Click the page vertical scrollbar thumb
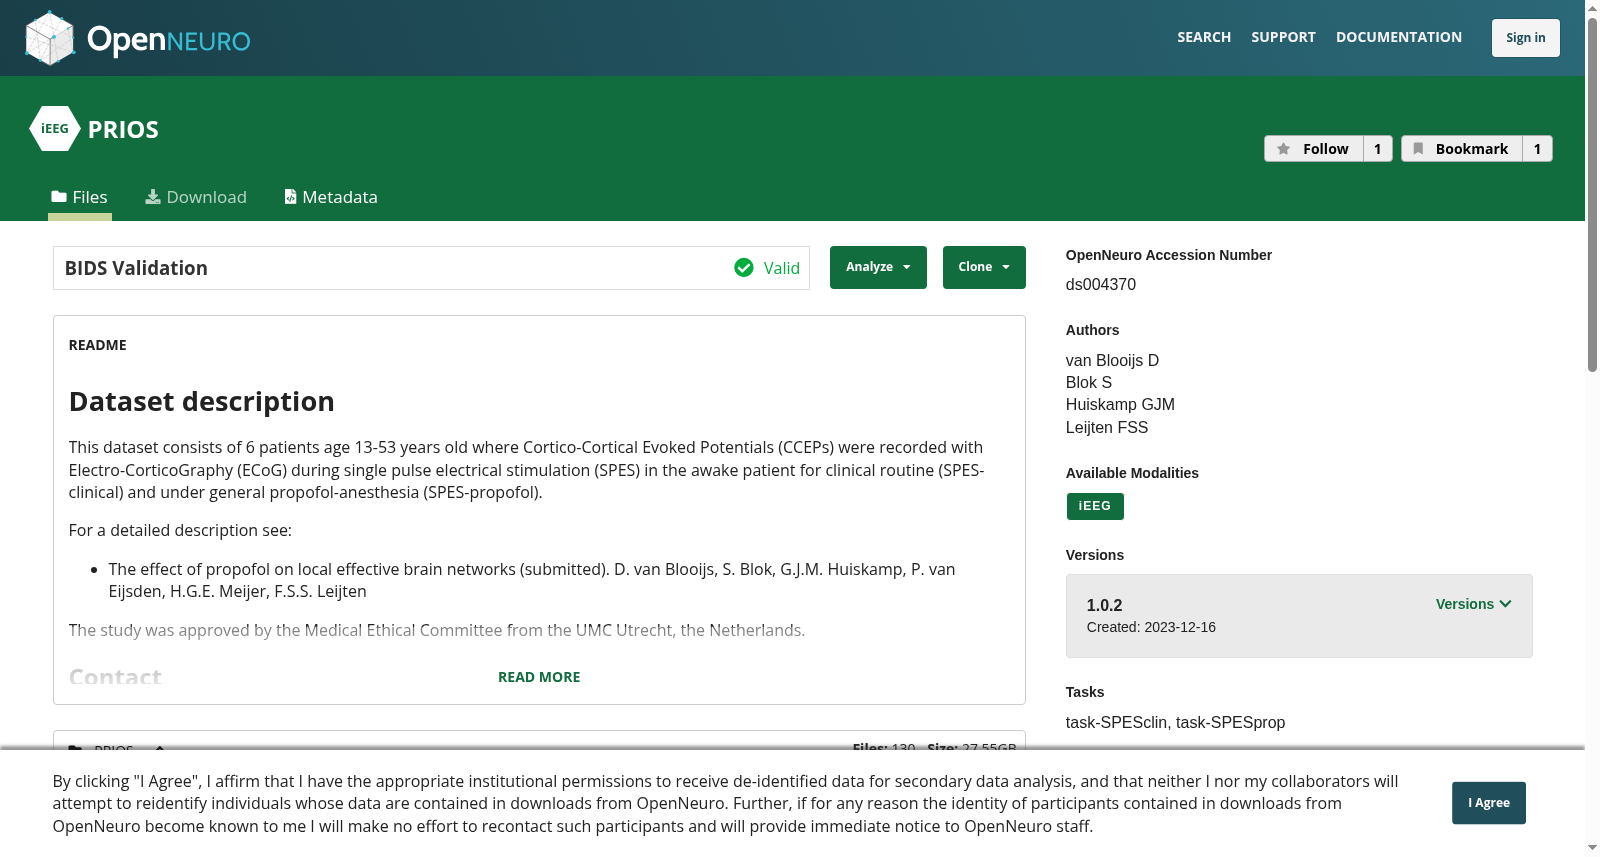The image size is (1600, 857). pyautogui.click(x=1592, y=195)
